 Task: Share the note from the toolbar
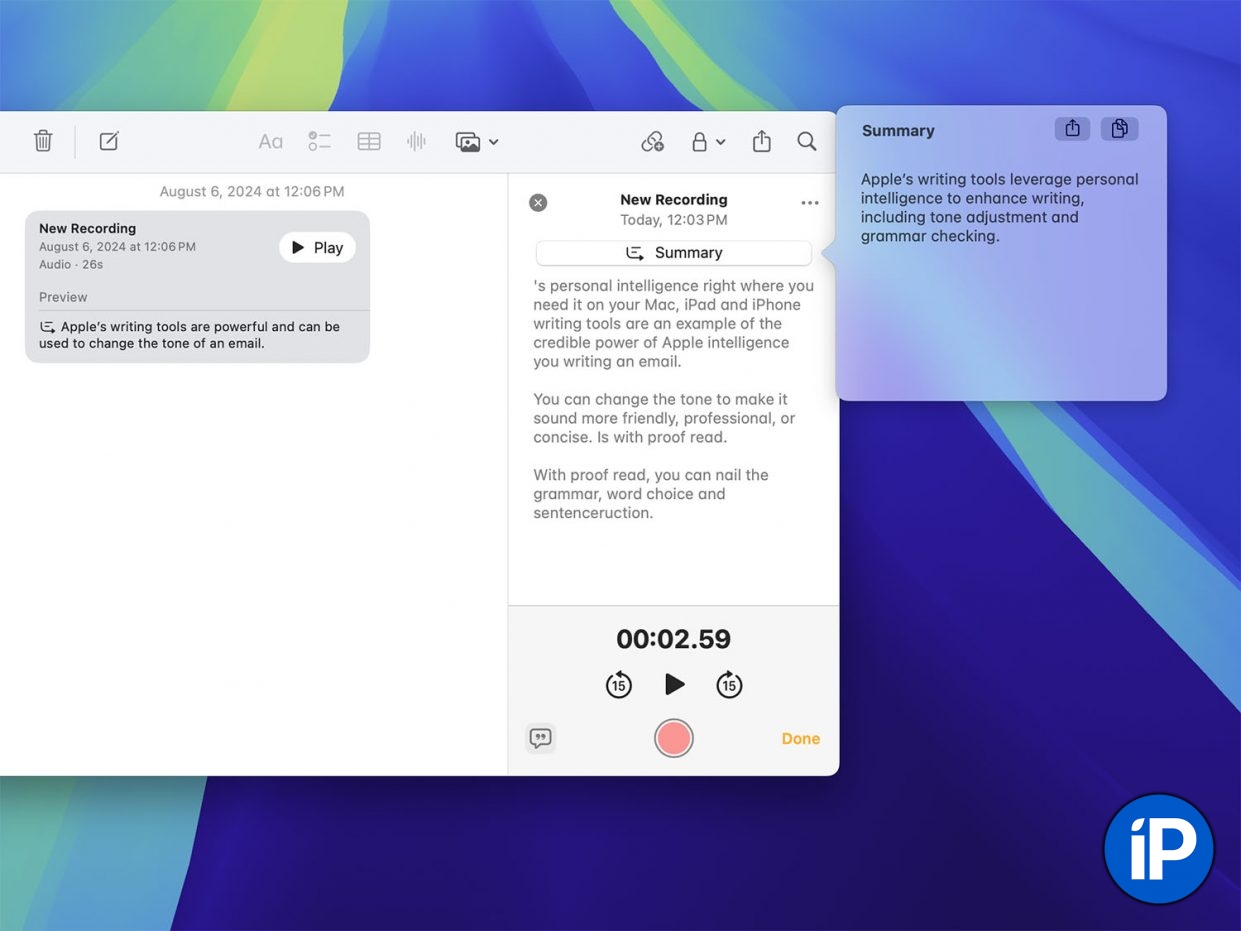[762, 141]
